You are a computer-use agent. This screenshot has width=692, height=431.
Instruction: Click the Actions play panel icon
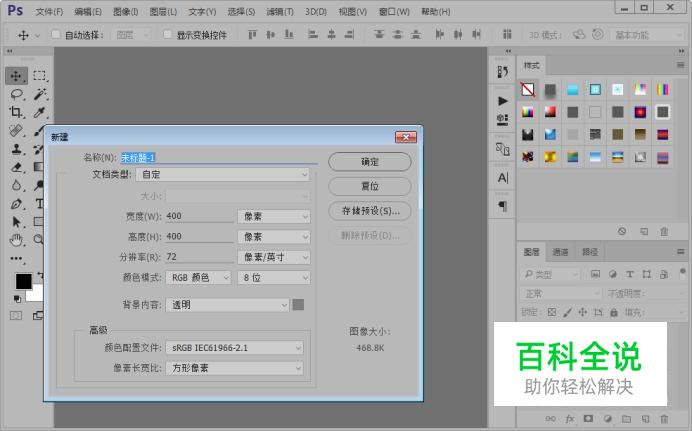coord(502,101)
